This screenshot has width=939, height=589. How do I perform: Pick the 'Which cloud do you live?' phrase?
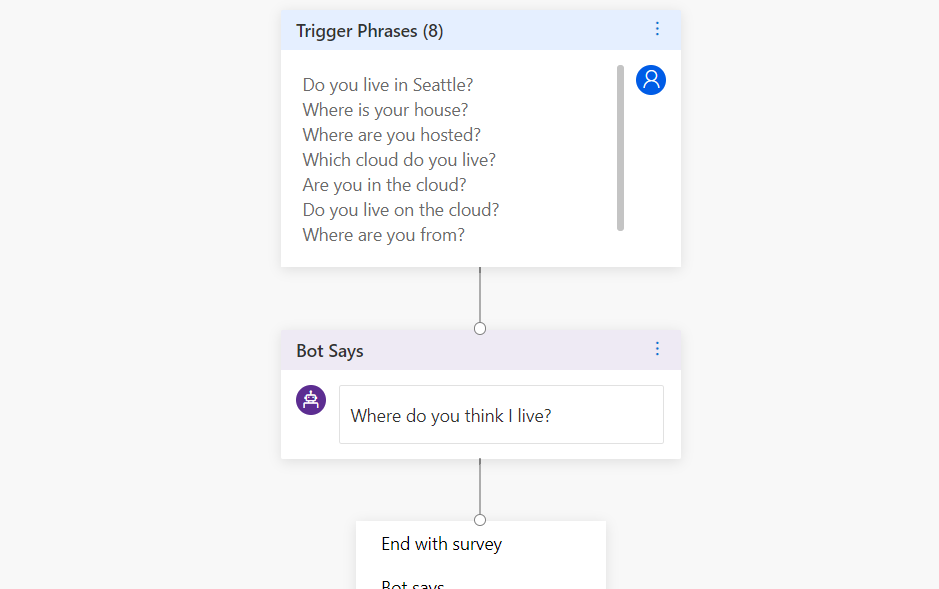(399, 160)
